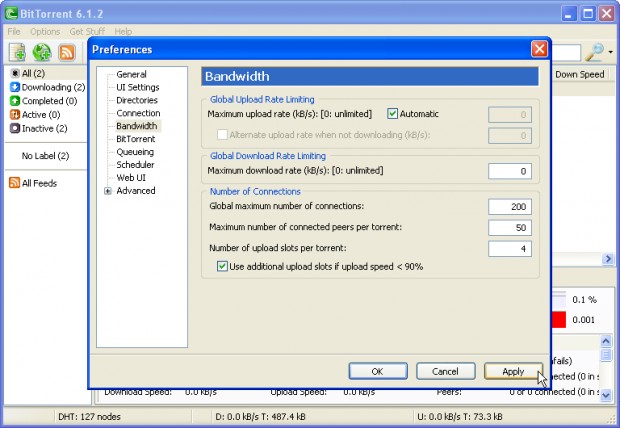Select No Label (2) entry
The image size is (620, 428).
(x=45, y=156)
